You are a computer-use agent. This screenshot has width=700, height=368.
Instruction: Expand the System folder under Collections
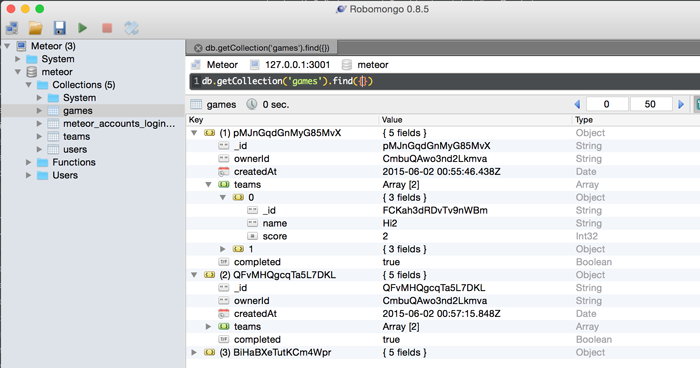coord(39,98)
